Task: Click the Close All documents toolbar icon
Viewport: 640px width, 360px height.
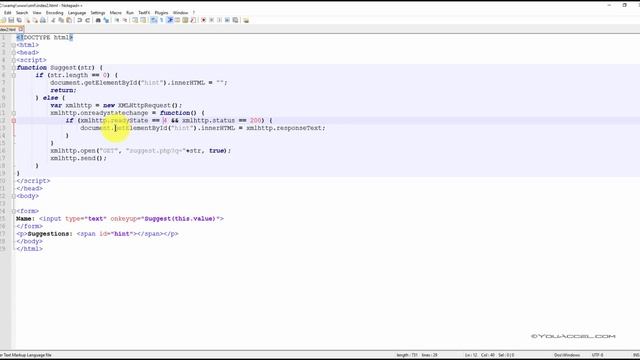Action: point(35,20)
